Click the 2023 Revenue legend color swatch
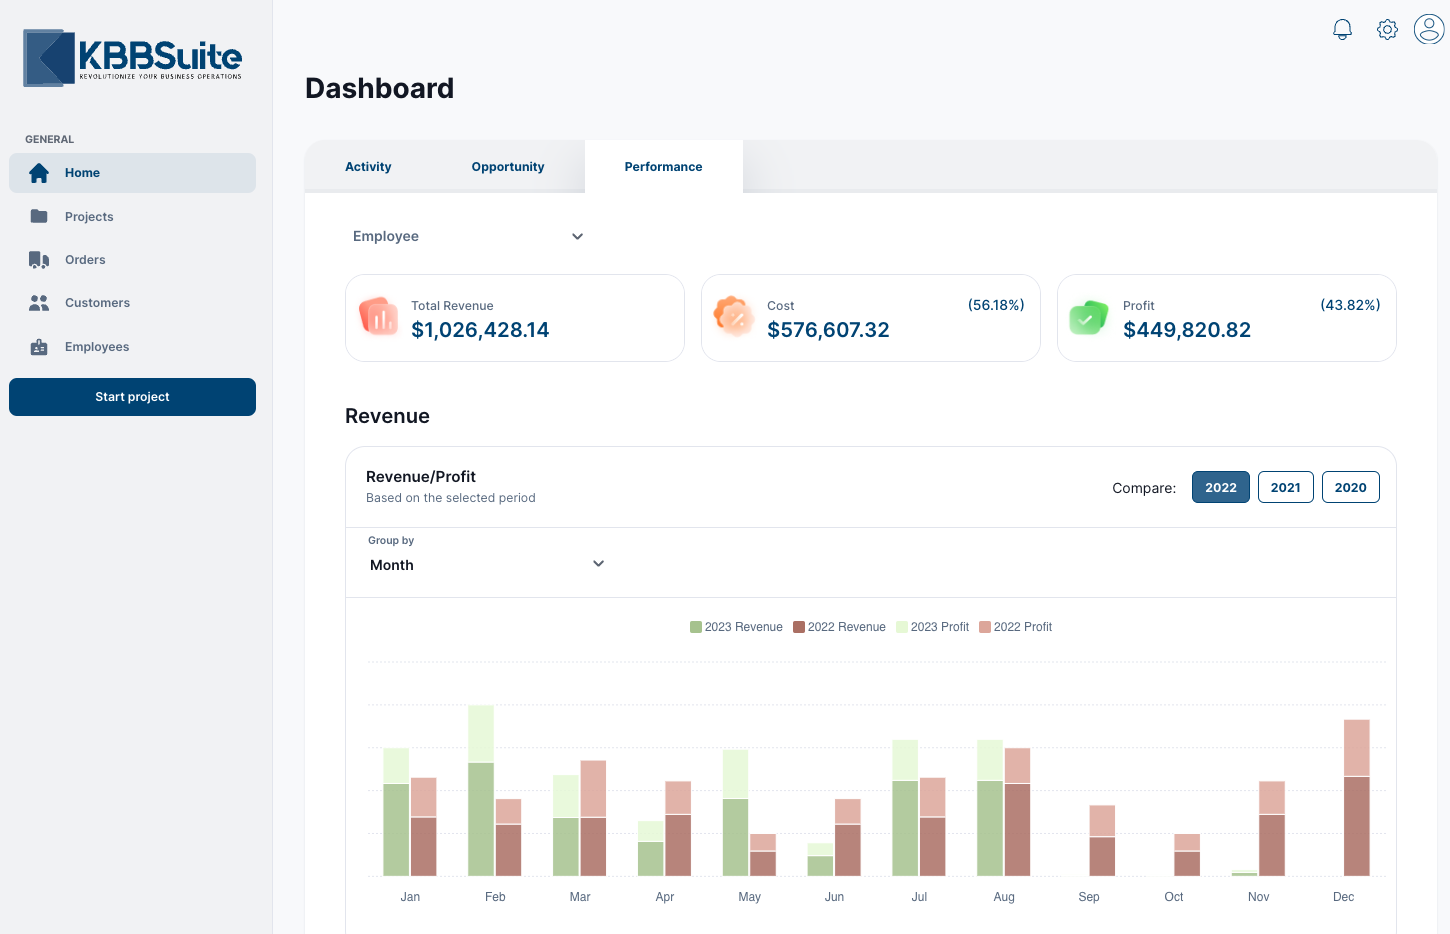The width and height of the screenshot is (1450, 934). (696, 627)
